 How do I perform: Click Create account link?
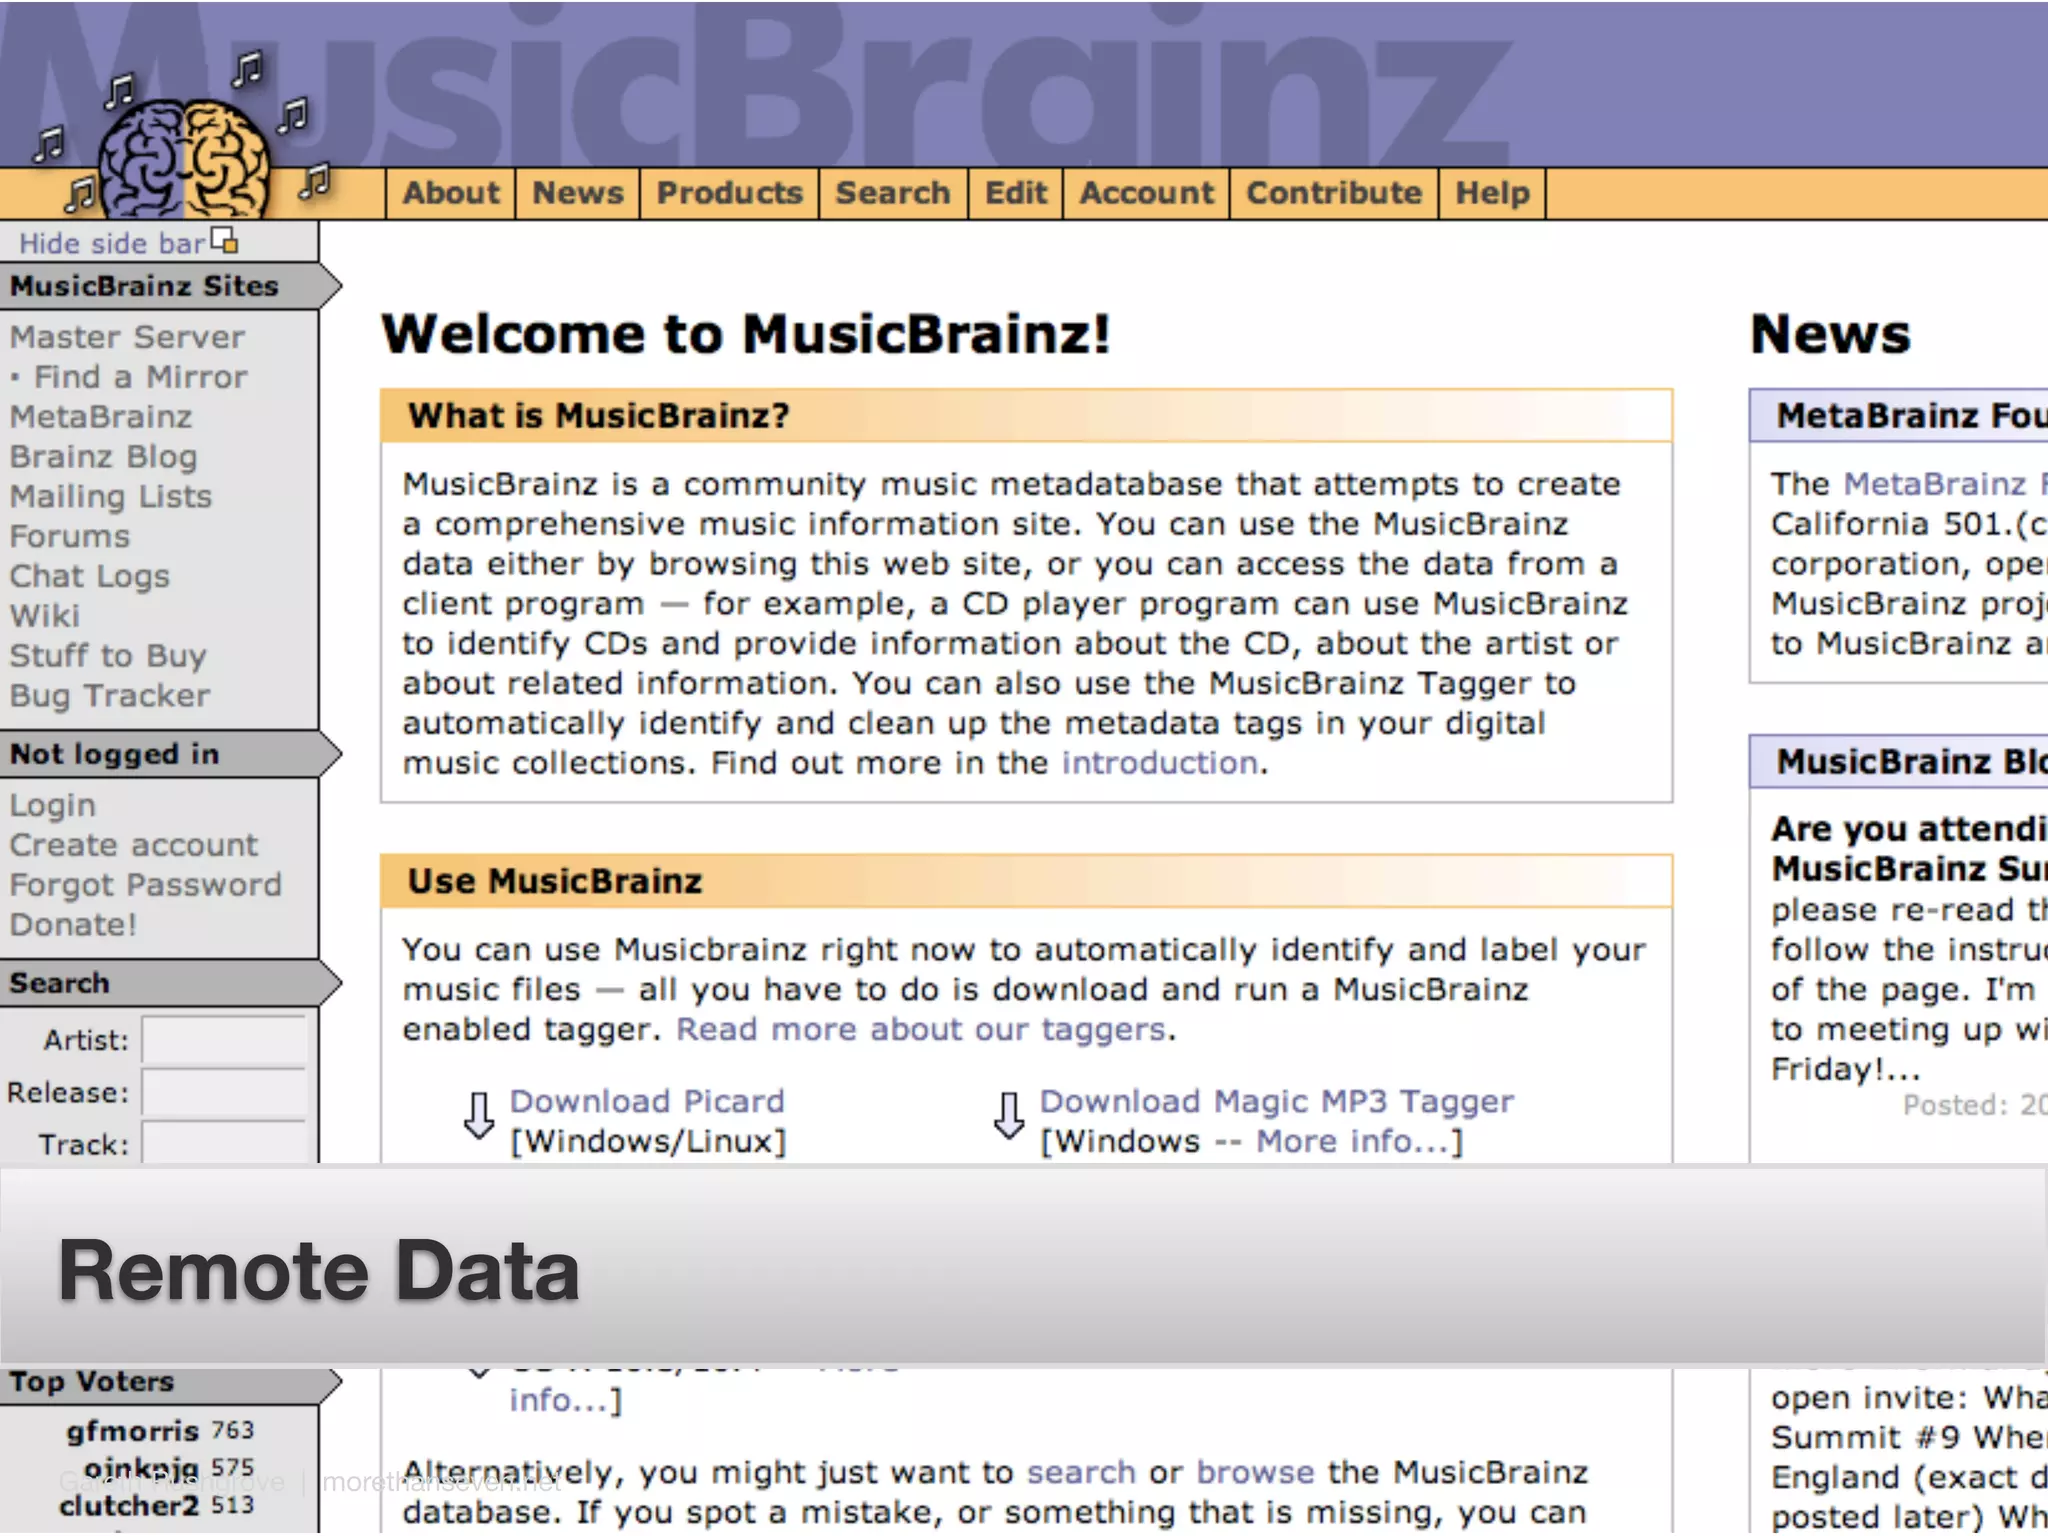coord(134,845)
